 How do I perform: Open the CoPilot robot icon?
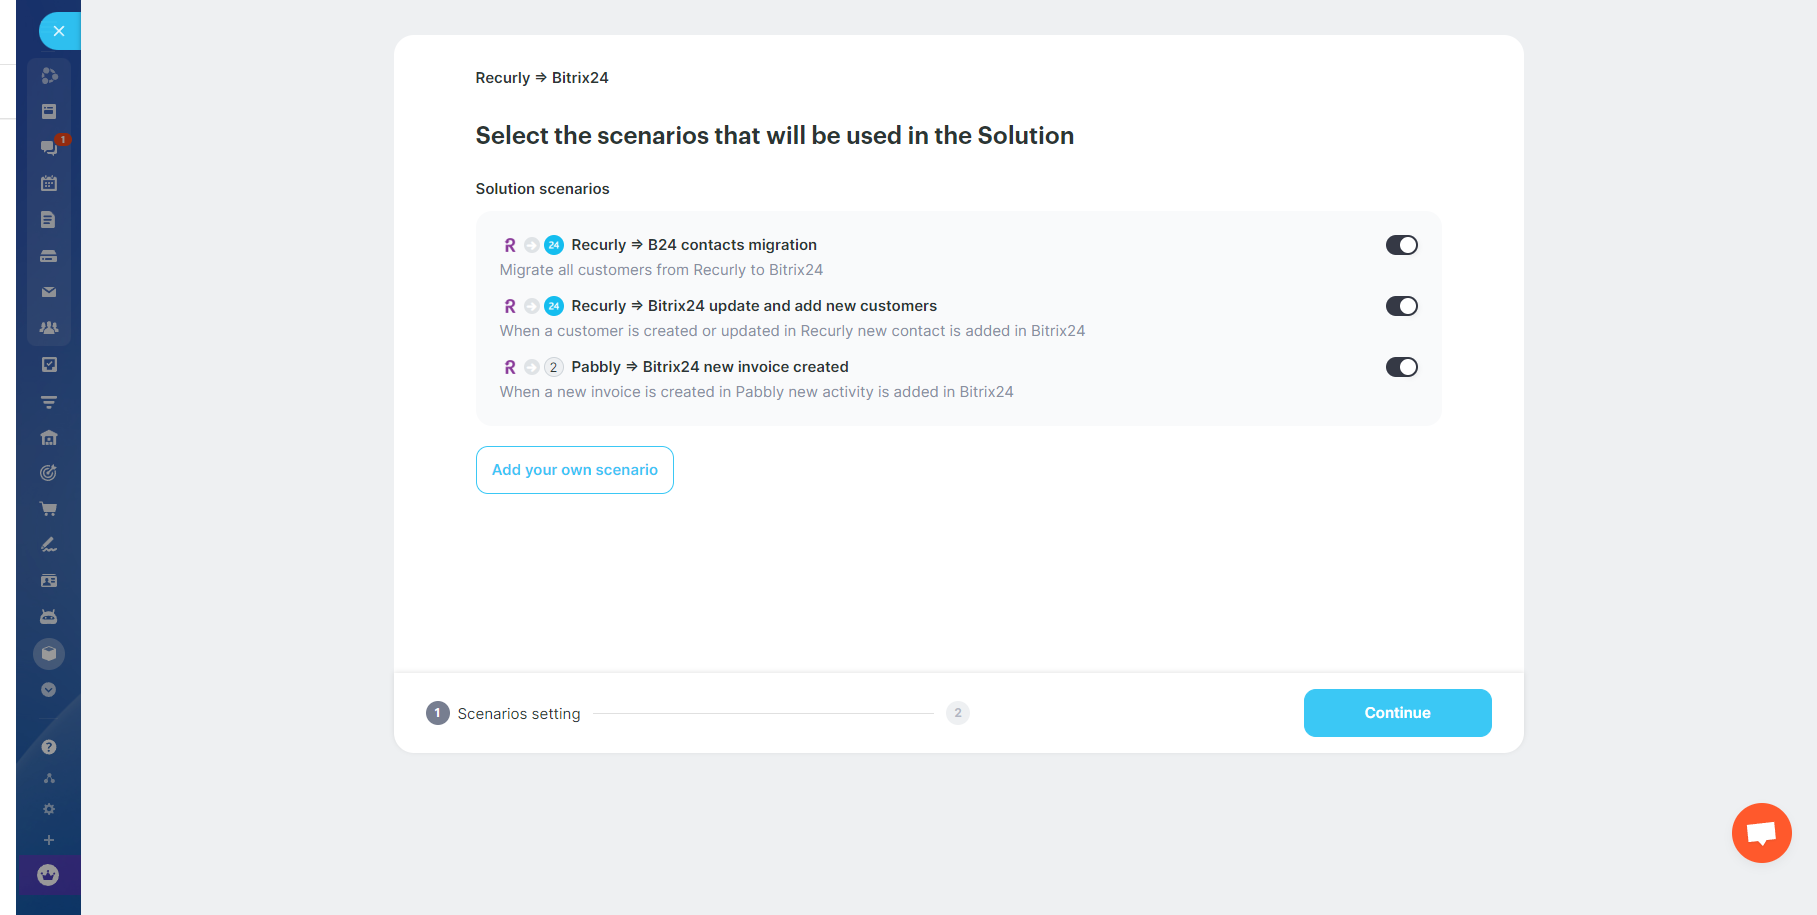coord(49,616)
